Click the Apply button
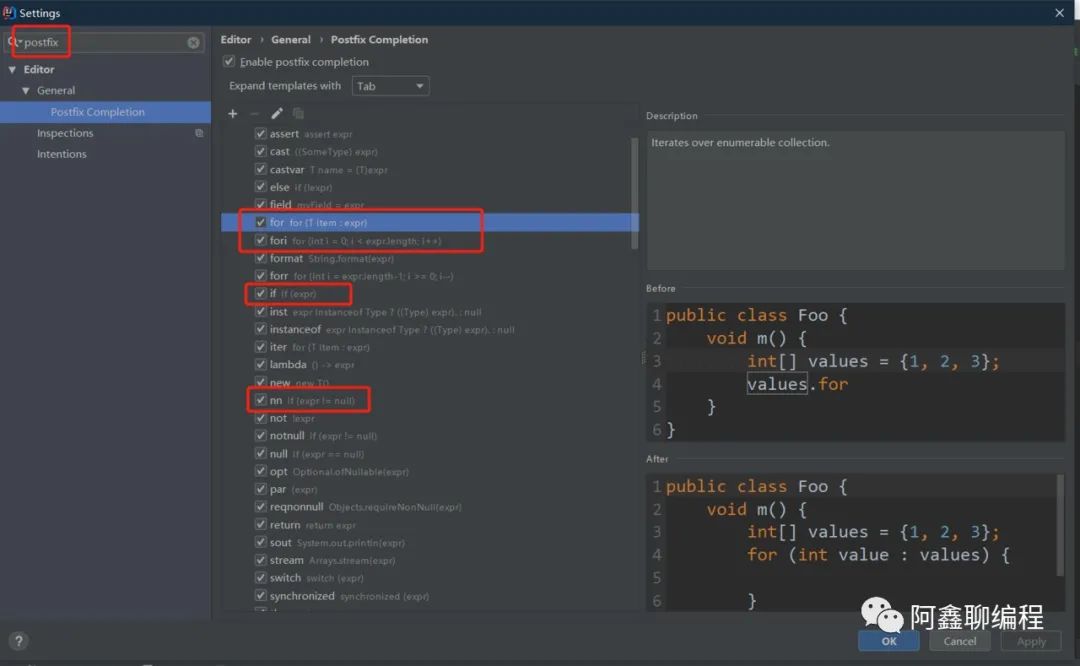 coord(1031,641)
